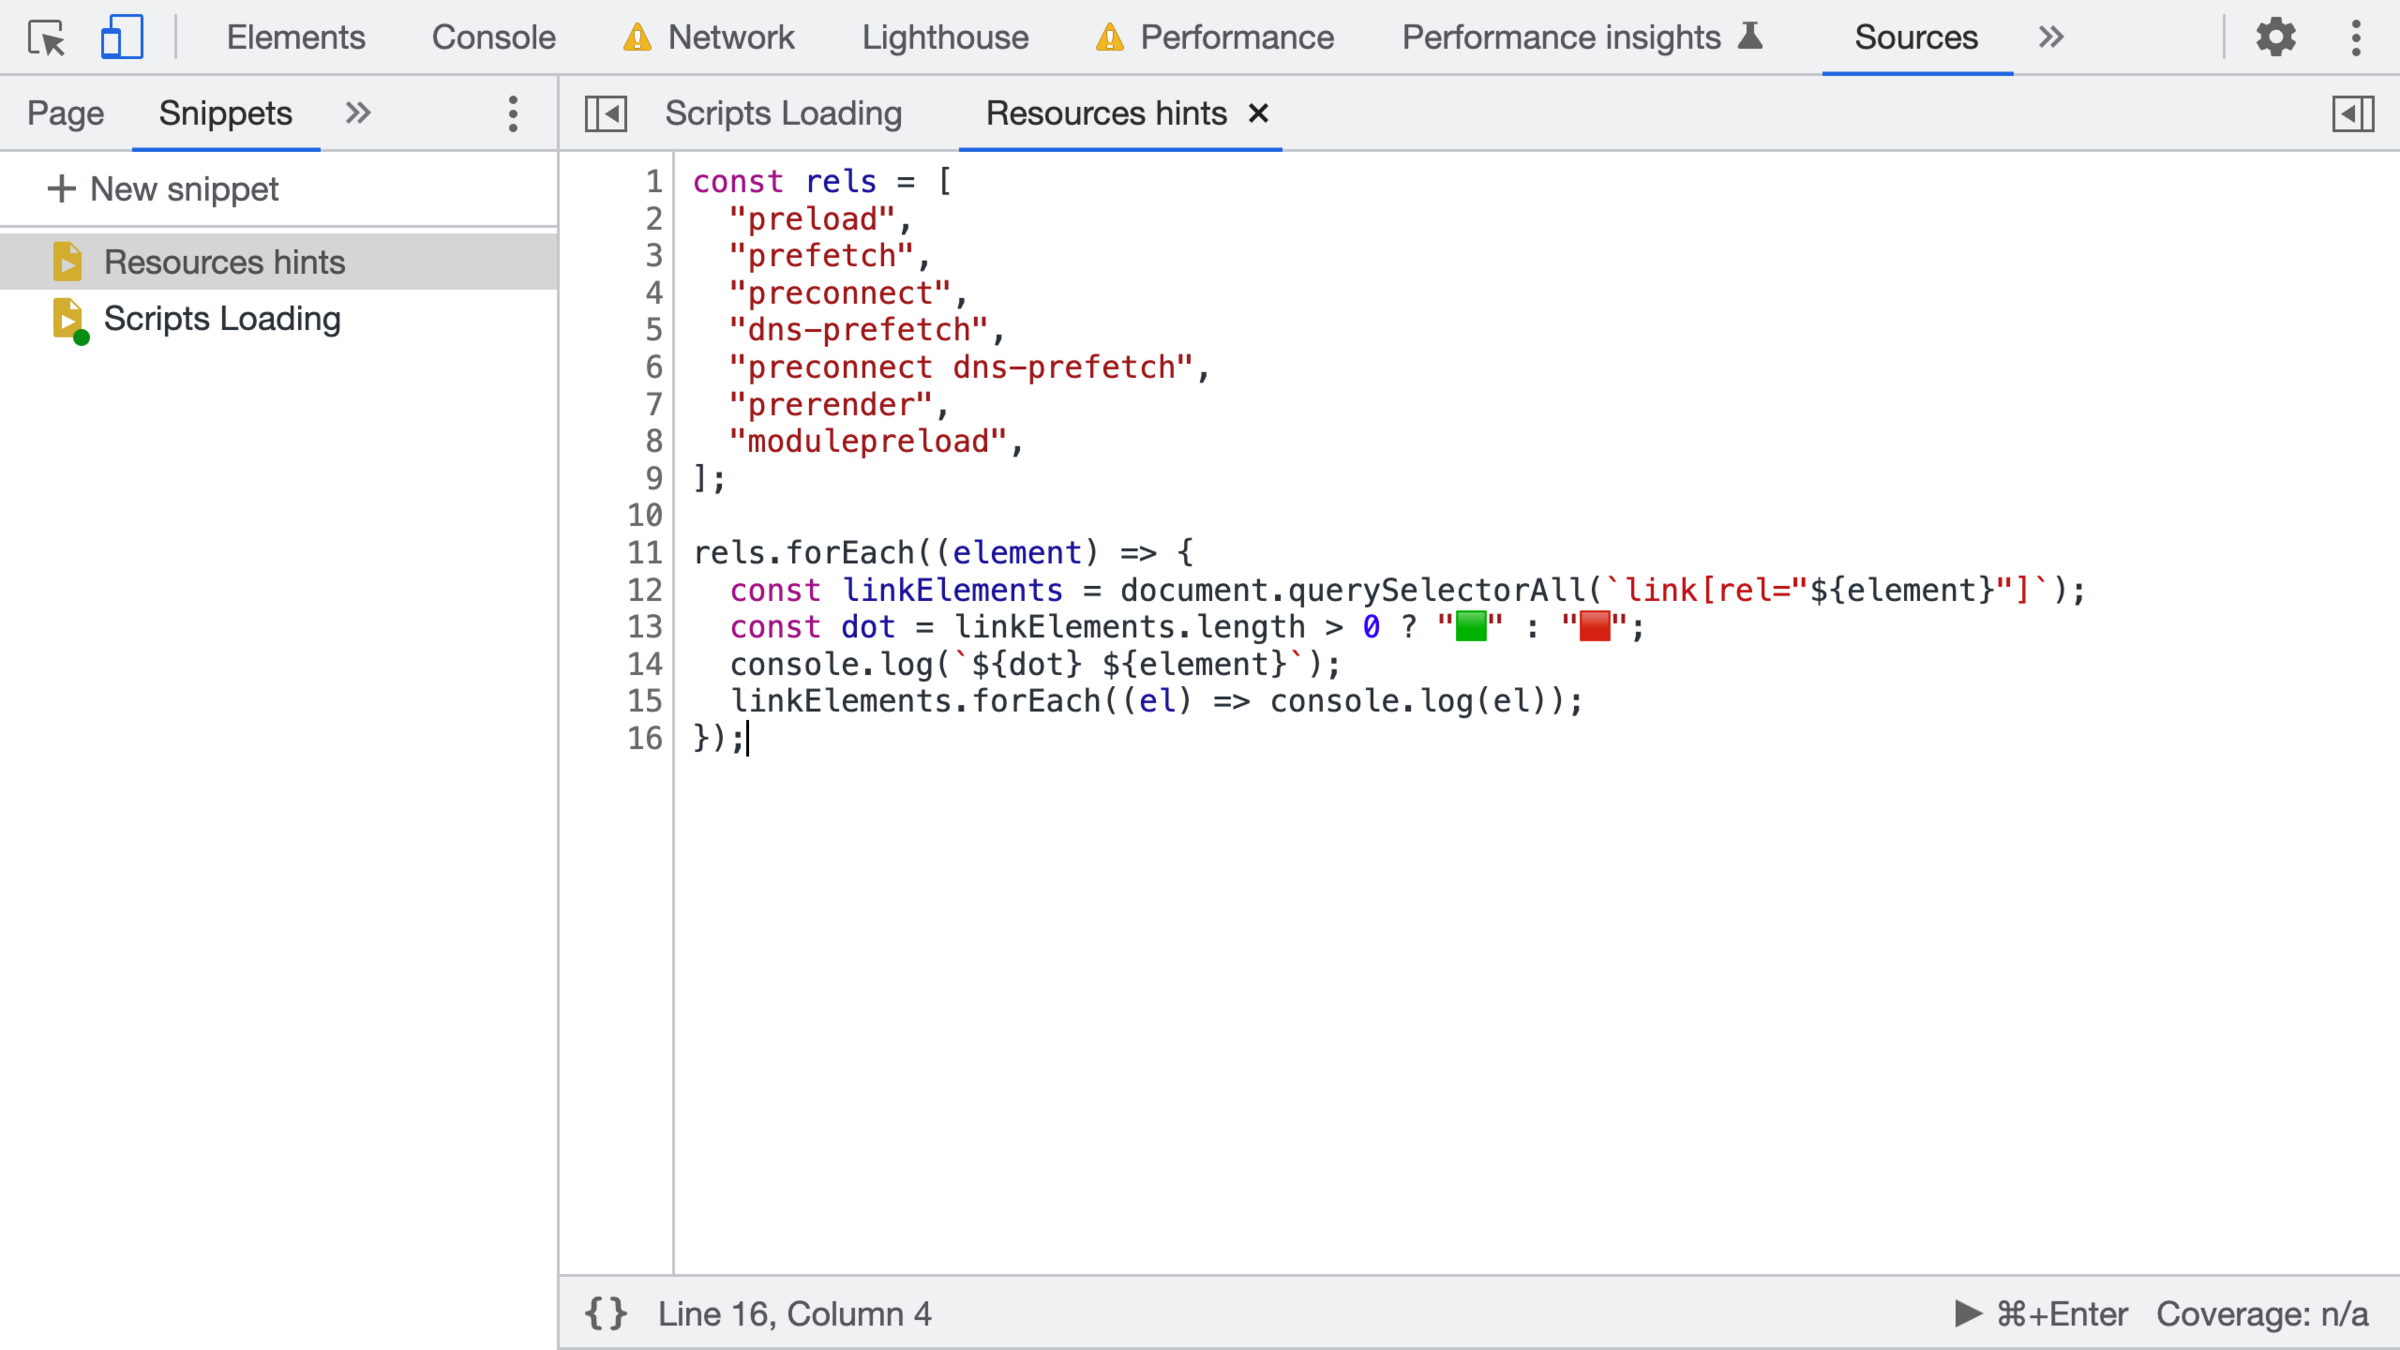
Task: Click the green square emoji in code
Action: (x=1470, y=627)
